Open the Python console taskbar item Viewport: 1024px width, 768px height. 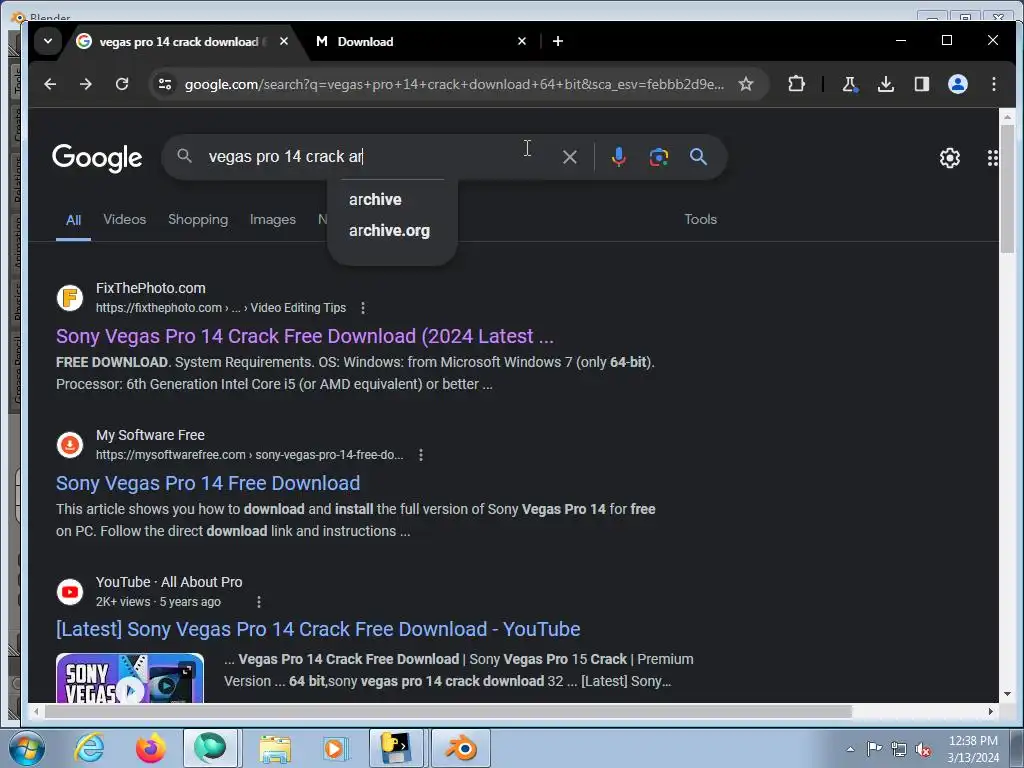[x=397, y=748]
